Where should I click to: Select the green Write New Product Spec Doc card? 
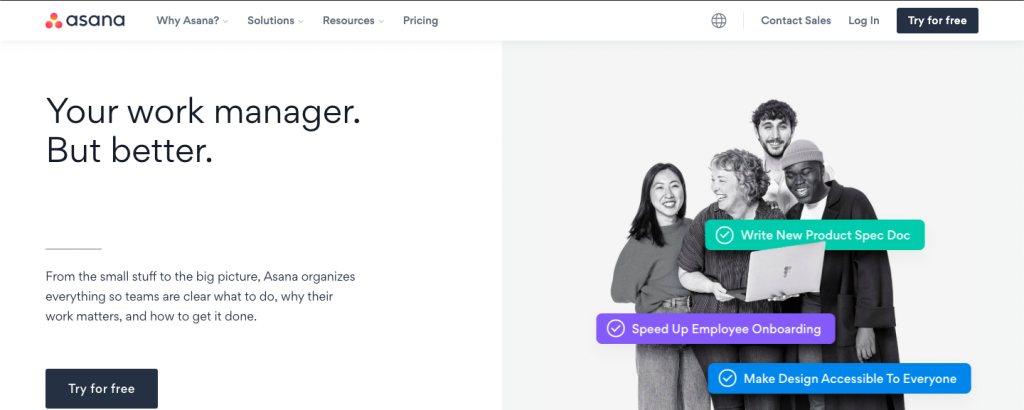click(814, 235)
